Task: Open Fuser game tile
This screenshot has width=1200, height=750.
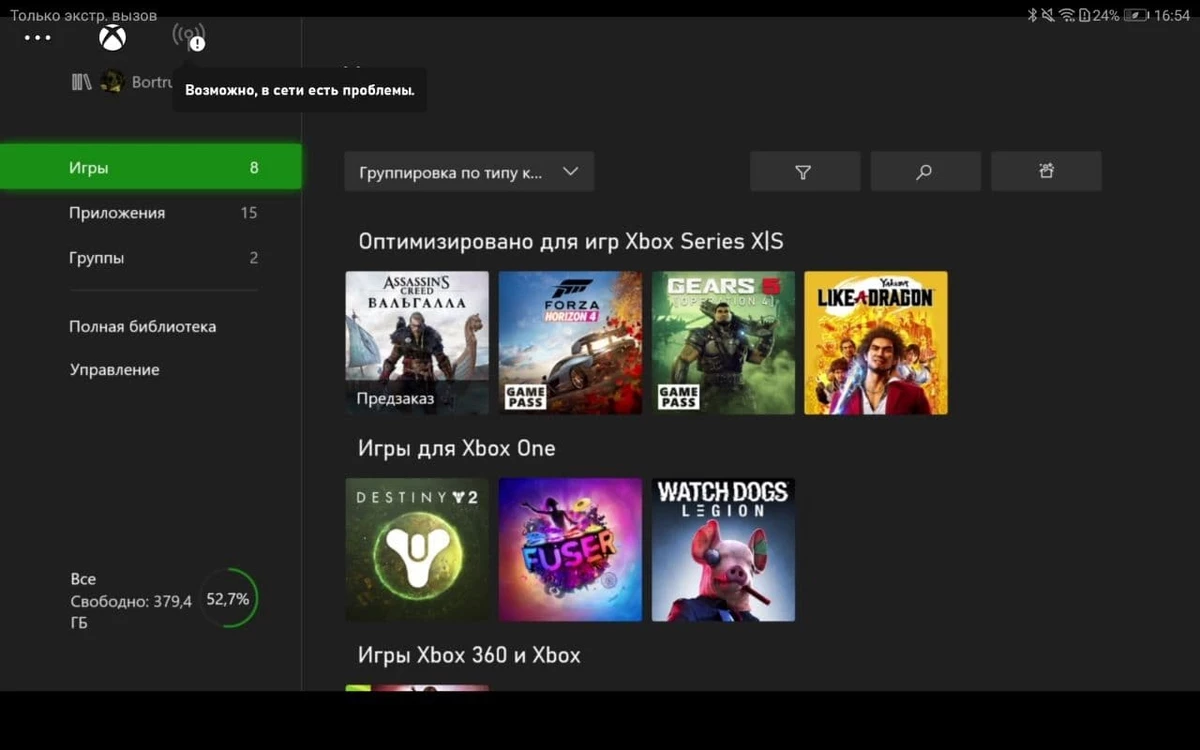Action: 570,549
